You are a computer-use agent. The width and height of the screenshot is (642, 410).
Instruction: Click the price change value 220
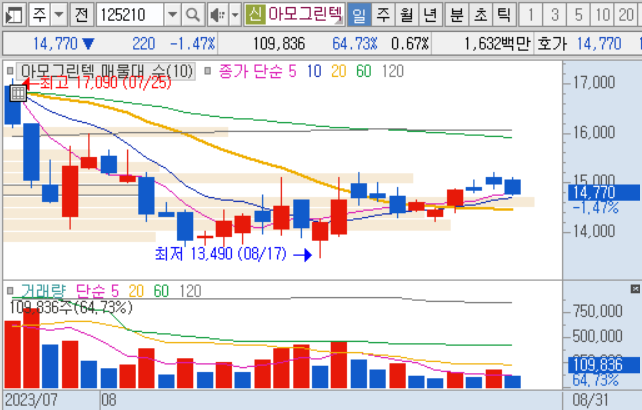pos(144,43)
